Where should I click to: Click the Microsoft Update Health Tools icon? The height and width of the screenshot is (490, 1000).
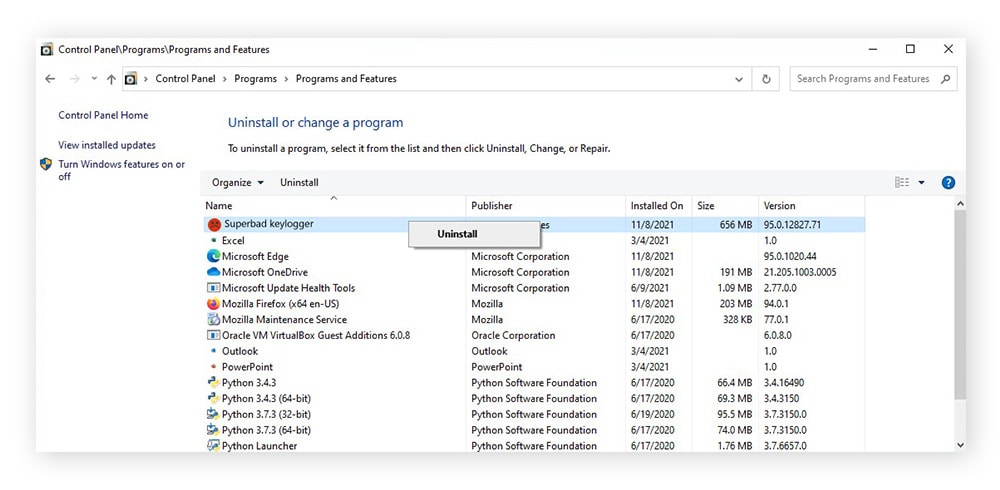(214, 288)
